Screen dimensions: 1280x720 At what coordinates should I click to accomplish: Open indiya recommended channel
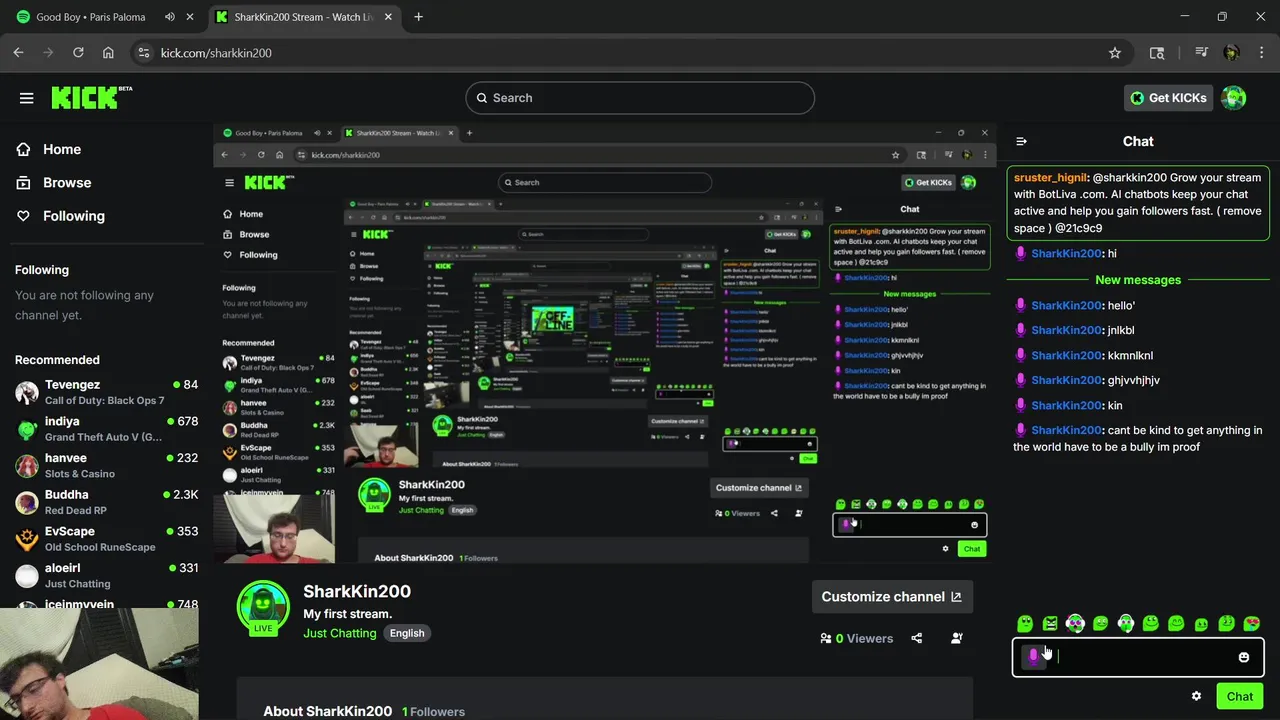click(106, 429)
